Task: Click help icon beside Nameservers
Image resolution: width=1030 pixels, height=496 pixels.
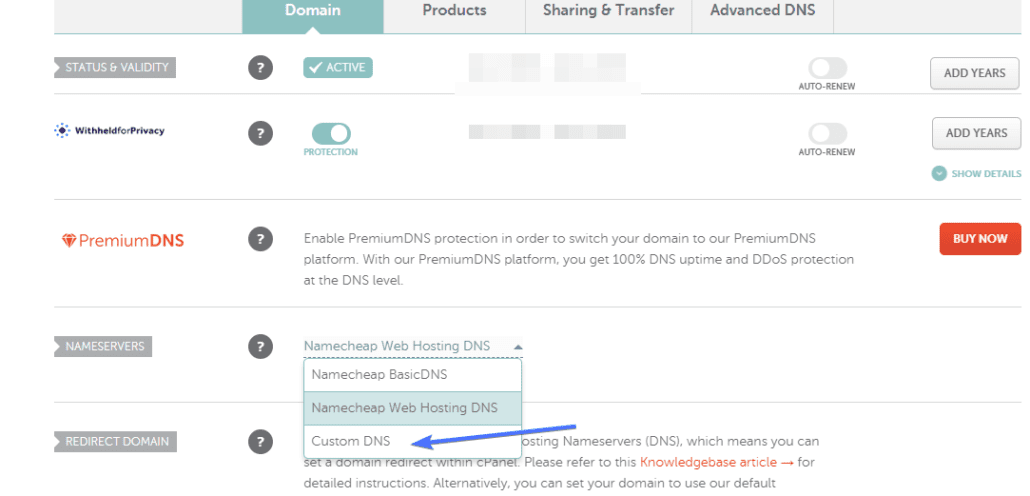Action: pyautogui.click(x=260, y=347)
